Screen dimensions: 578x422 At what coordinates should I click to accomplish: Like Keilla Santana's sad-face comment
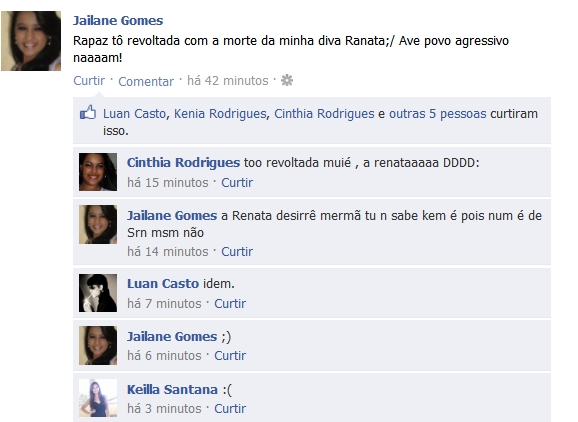coord(230,408)
